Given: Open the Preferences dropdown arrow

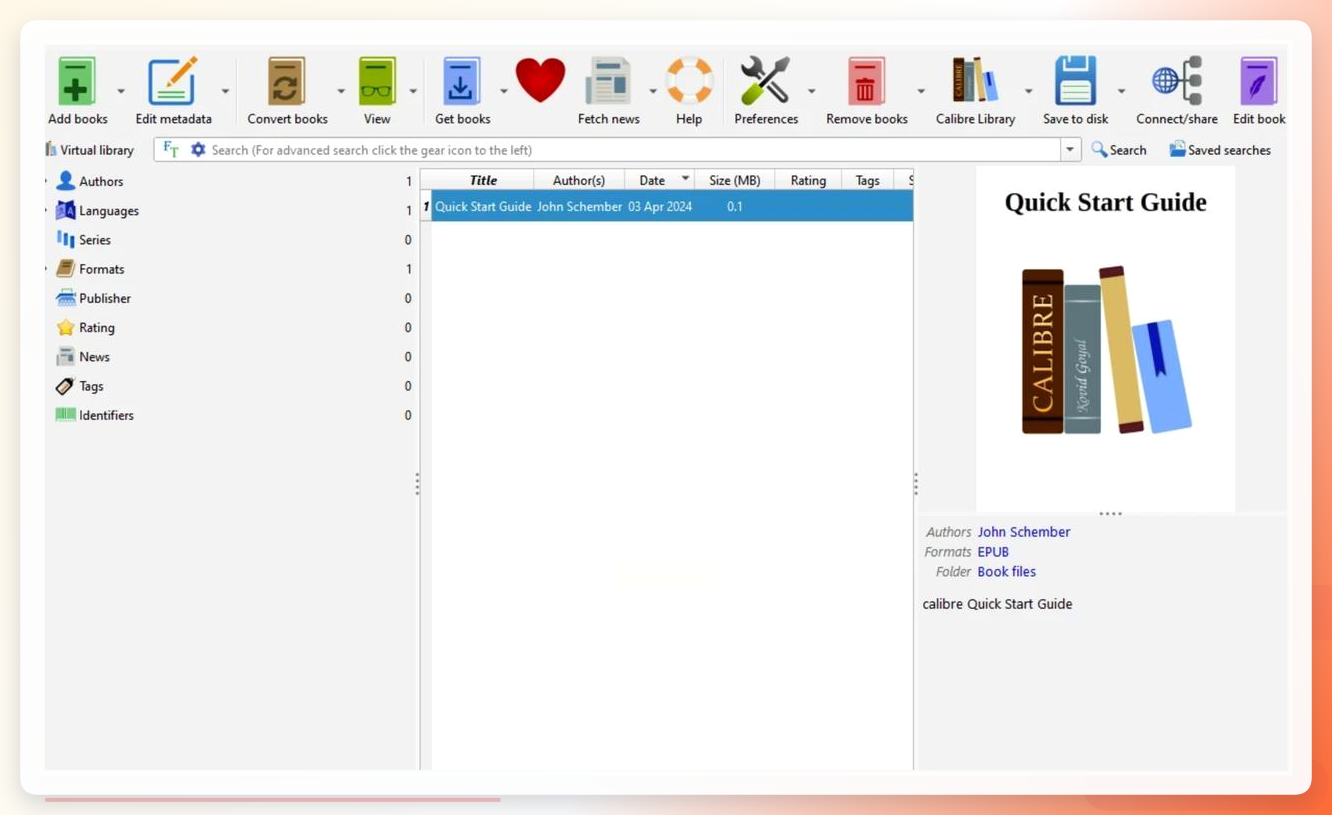Looking at the screenshot, I should pos(811,91).
